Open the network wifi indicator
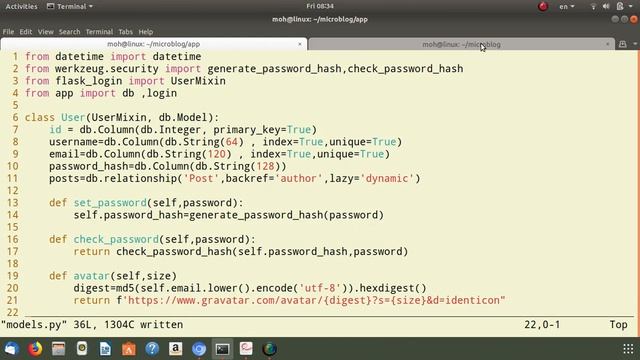Viewport: 640px width, 360px height. (593, 6)
